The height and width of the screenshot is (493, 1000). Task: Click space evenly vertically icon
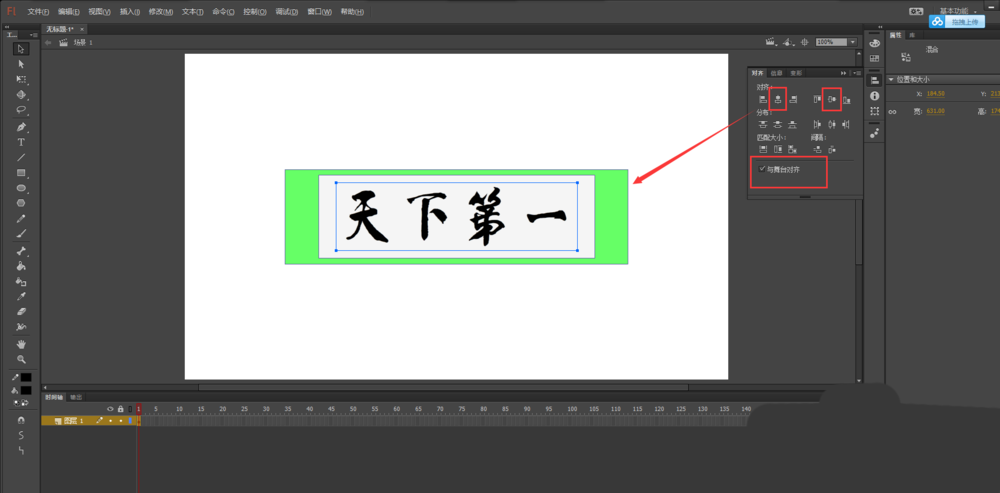click(817, 149)
